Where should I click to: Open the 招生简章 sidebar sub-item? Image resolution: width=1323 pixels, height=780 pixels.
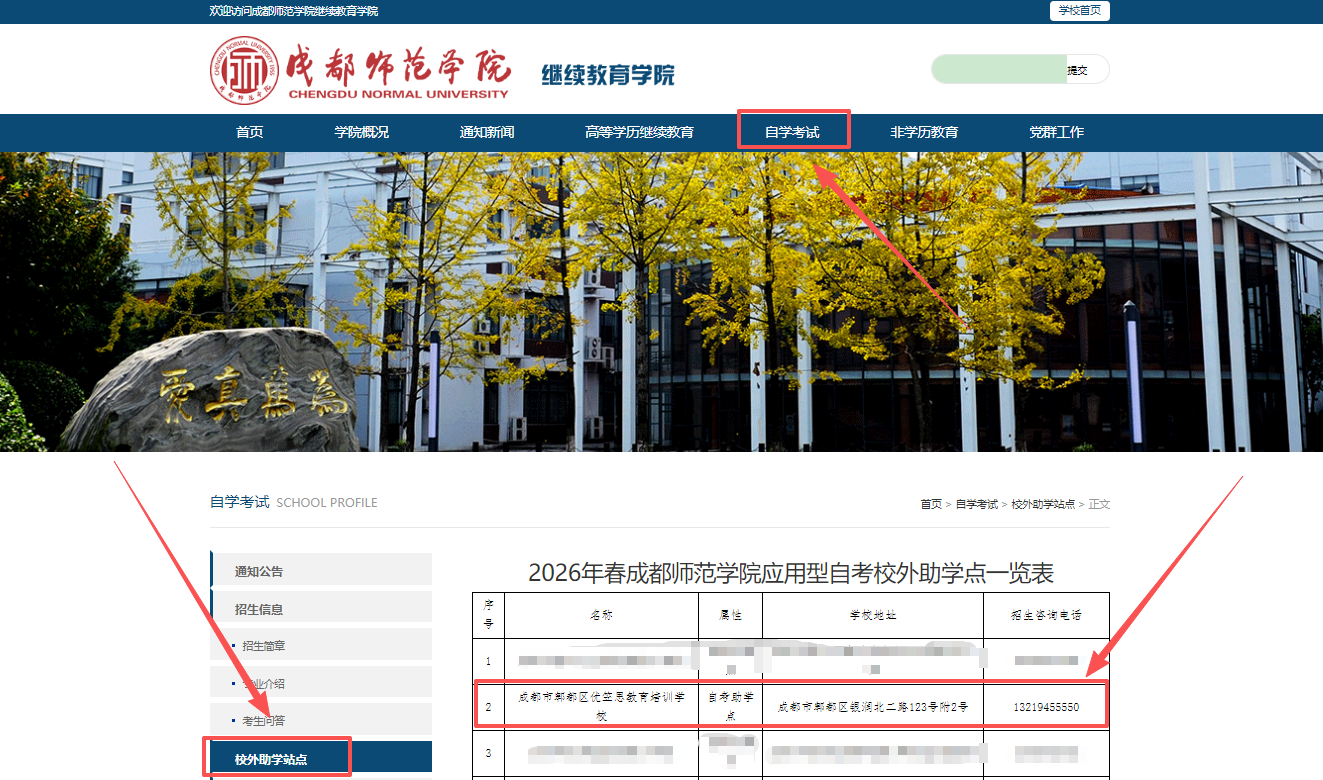tap(264, 646)
